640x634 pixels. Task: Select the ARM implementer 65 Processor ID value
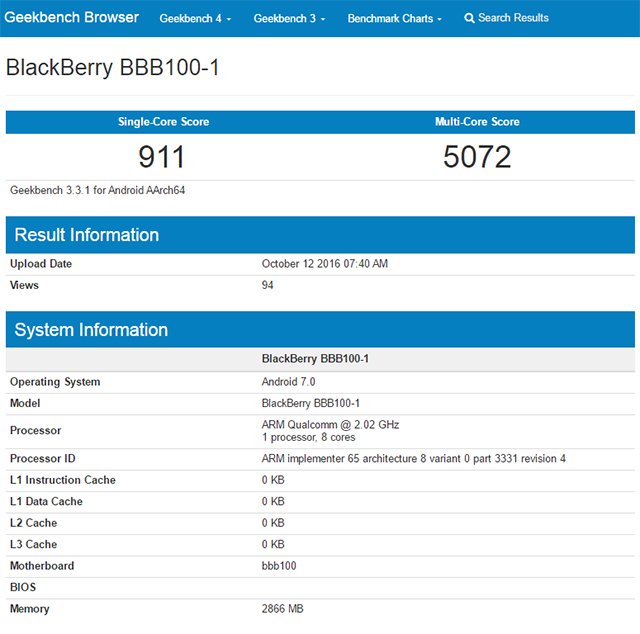coord(413,459)
